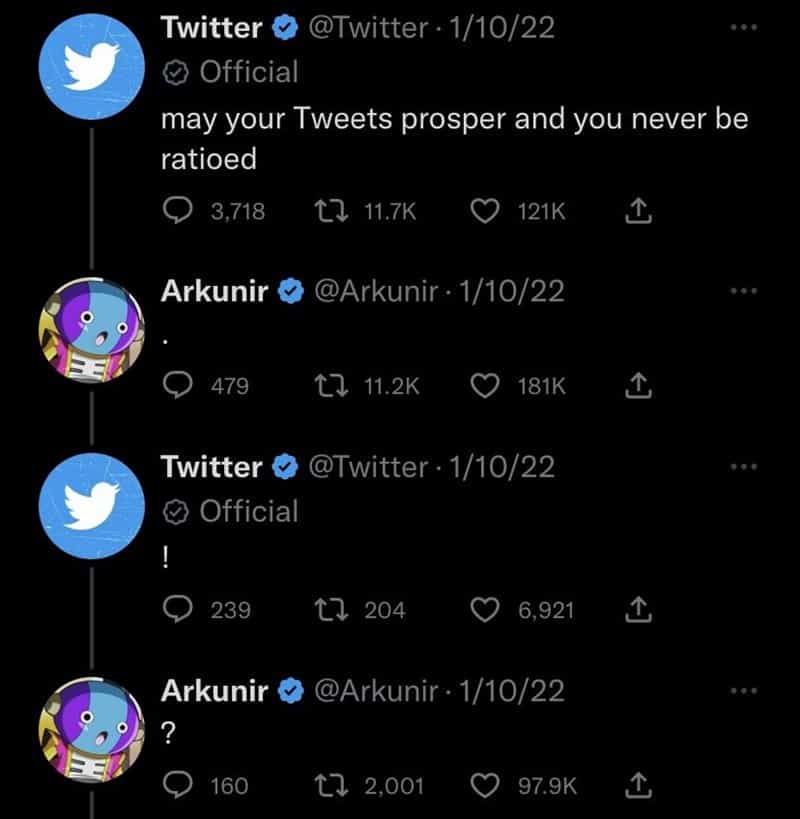The image size is (800, 819).
Task: Like the tweet with 121K likes
Action: pos(488,210)
